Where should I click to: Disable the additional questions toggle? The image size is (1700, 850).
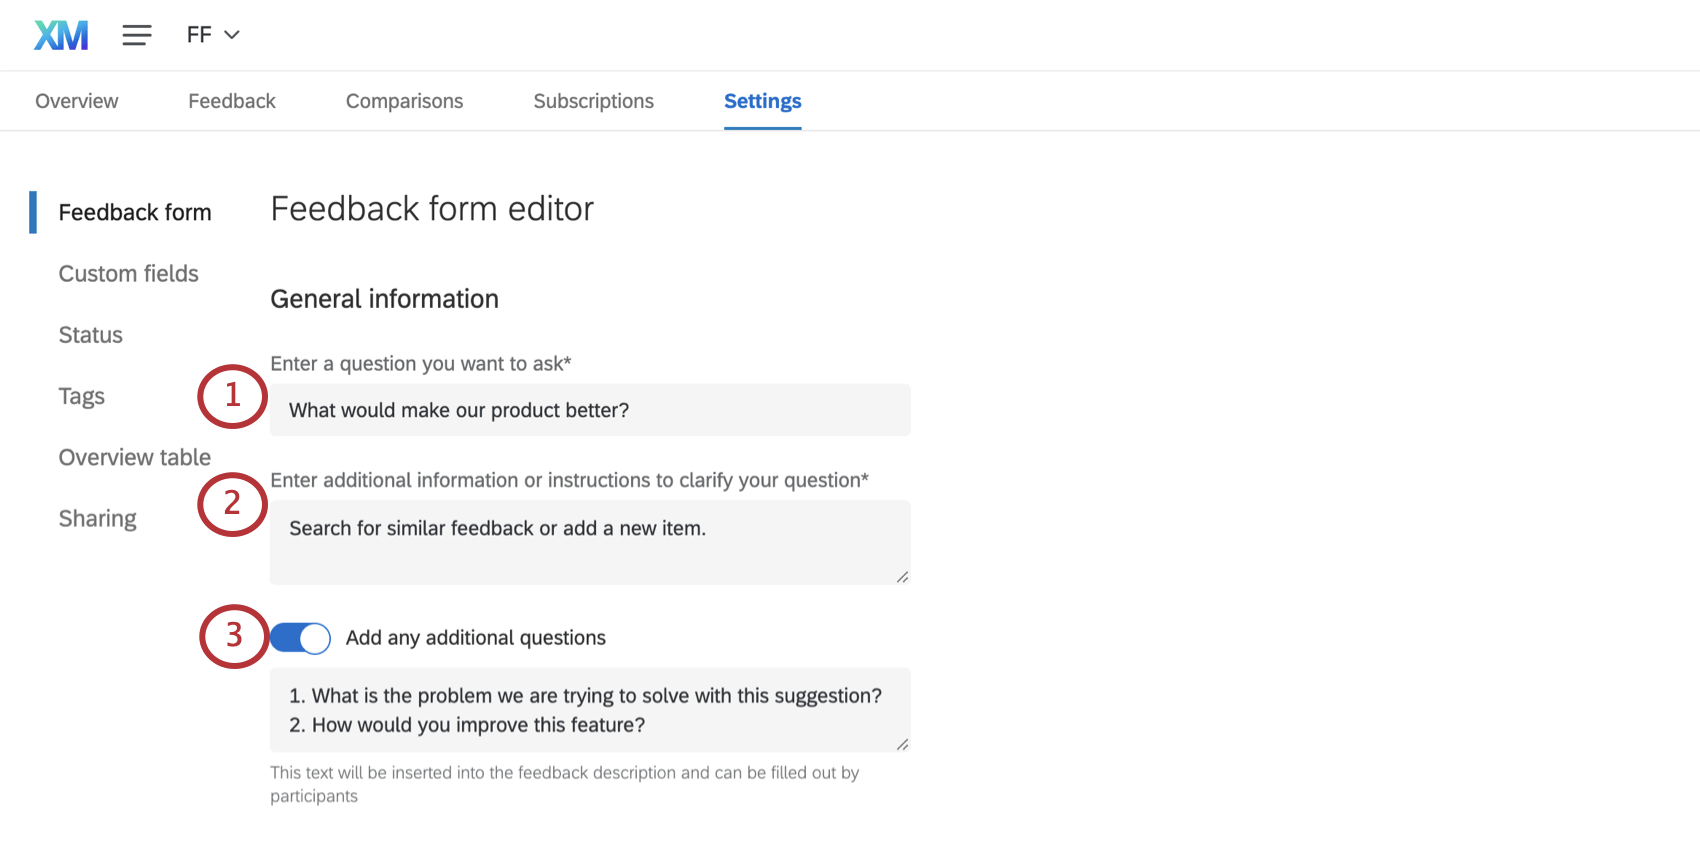pos(300,638)
